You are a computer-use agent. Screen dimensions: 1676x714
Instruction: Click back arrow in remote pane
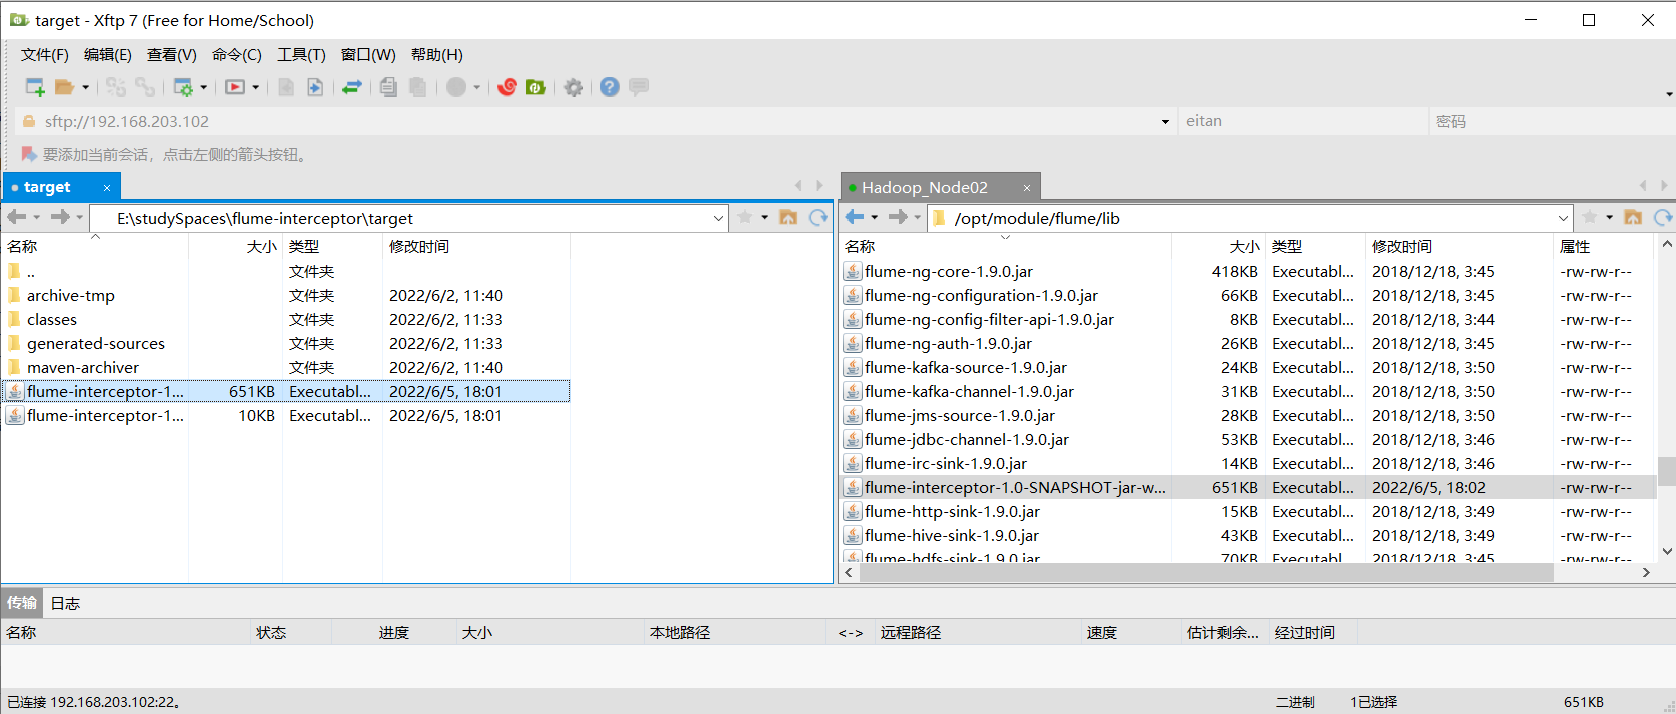point(855,217)
